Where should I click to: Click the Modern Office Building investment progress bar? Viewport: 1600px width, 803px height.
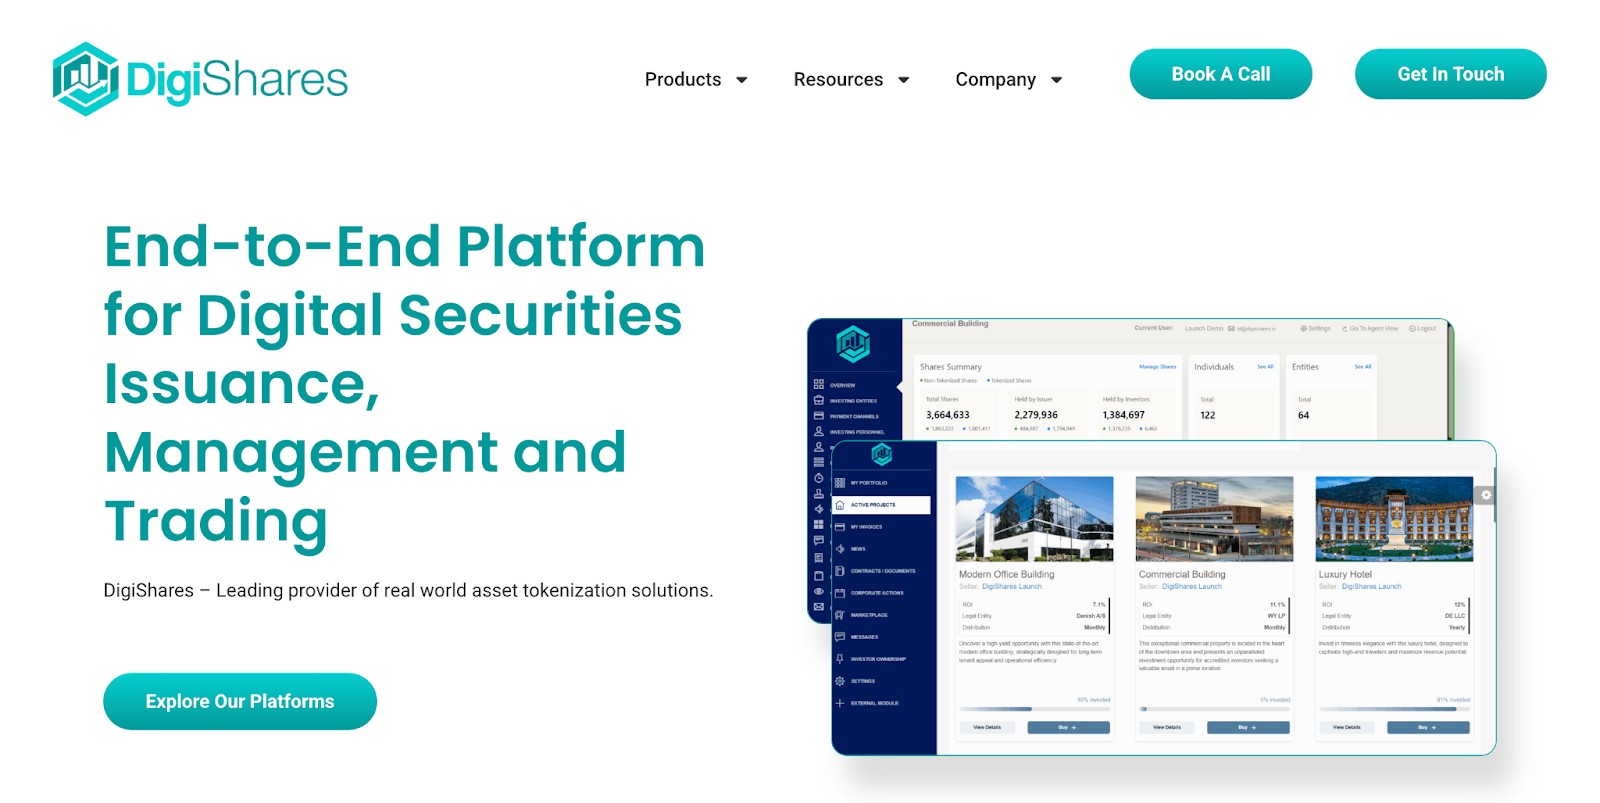click(1034, 709)
